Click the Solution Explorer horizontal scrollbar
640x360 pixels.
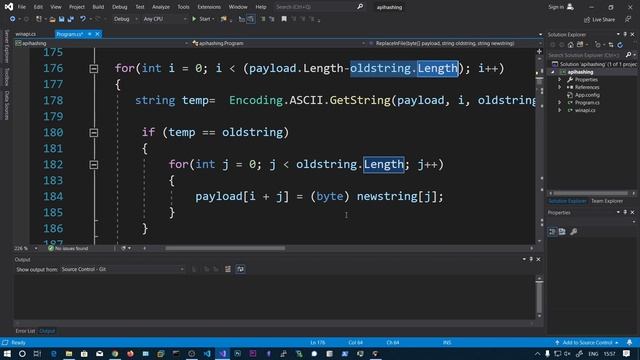pos(591,193)
